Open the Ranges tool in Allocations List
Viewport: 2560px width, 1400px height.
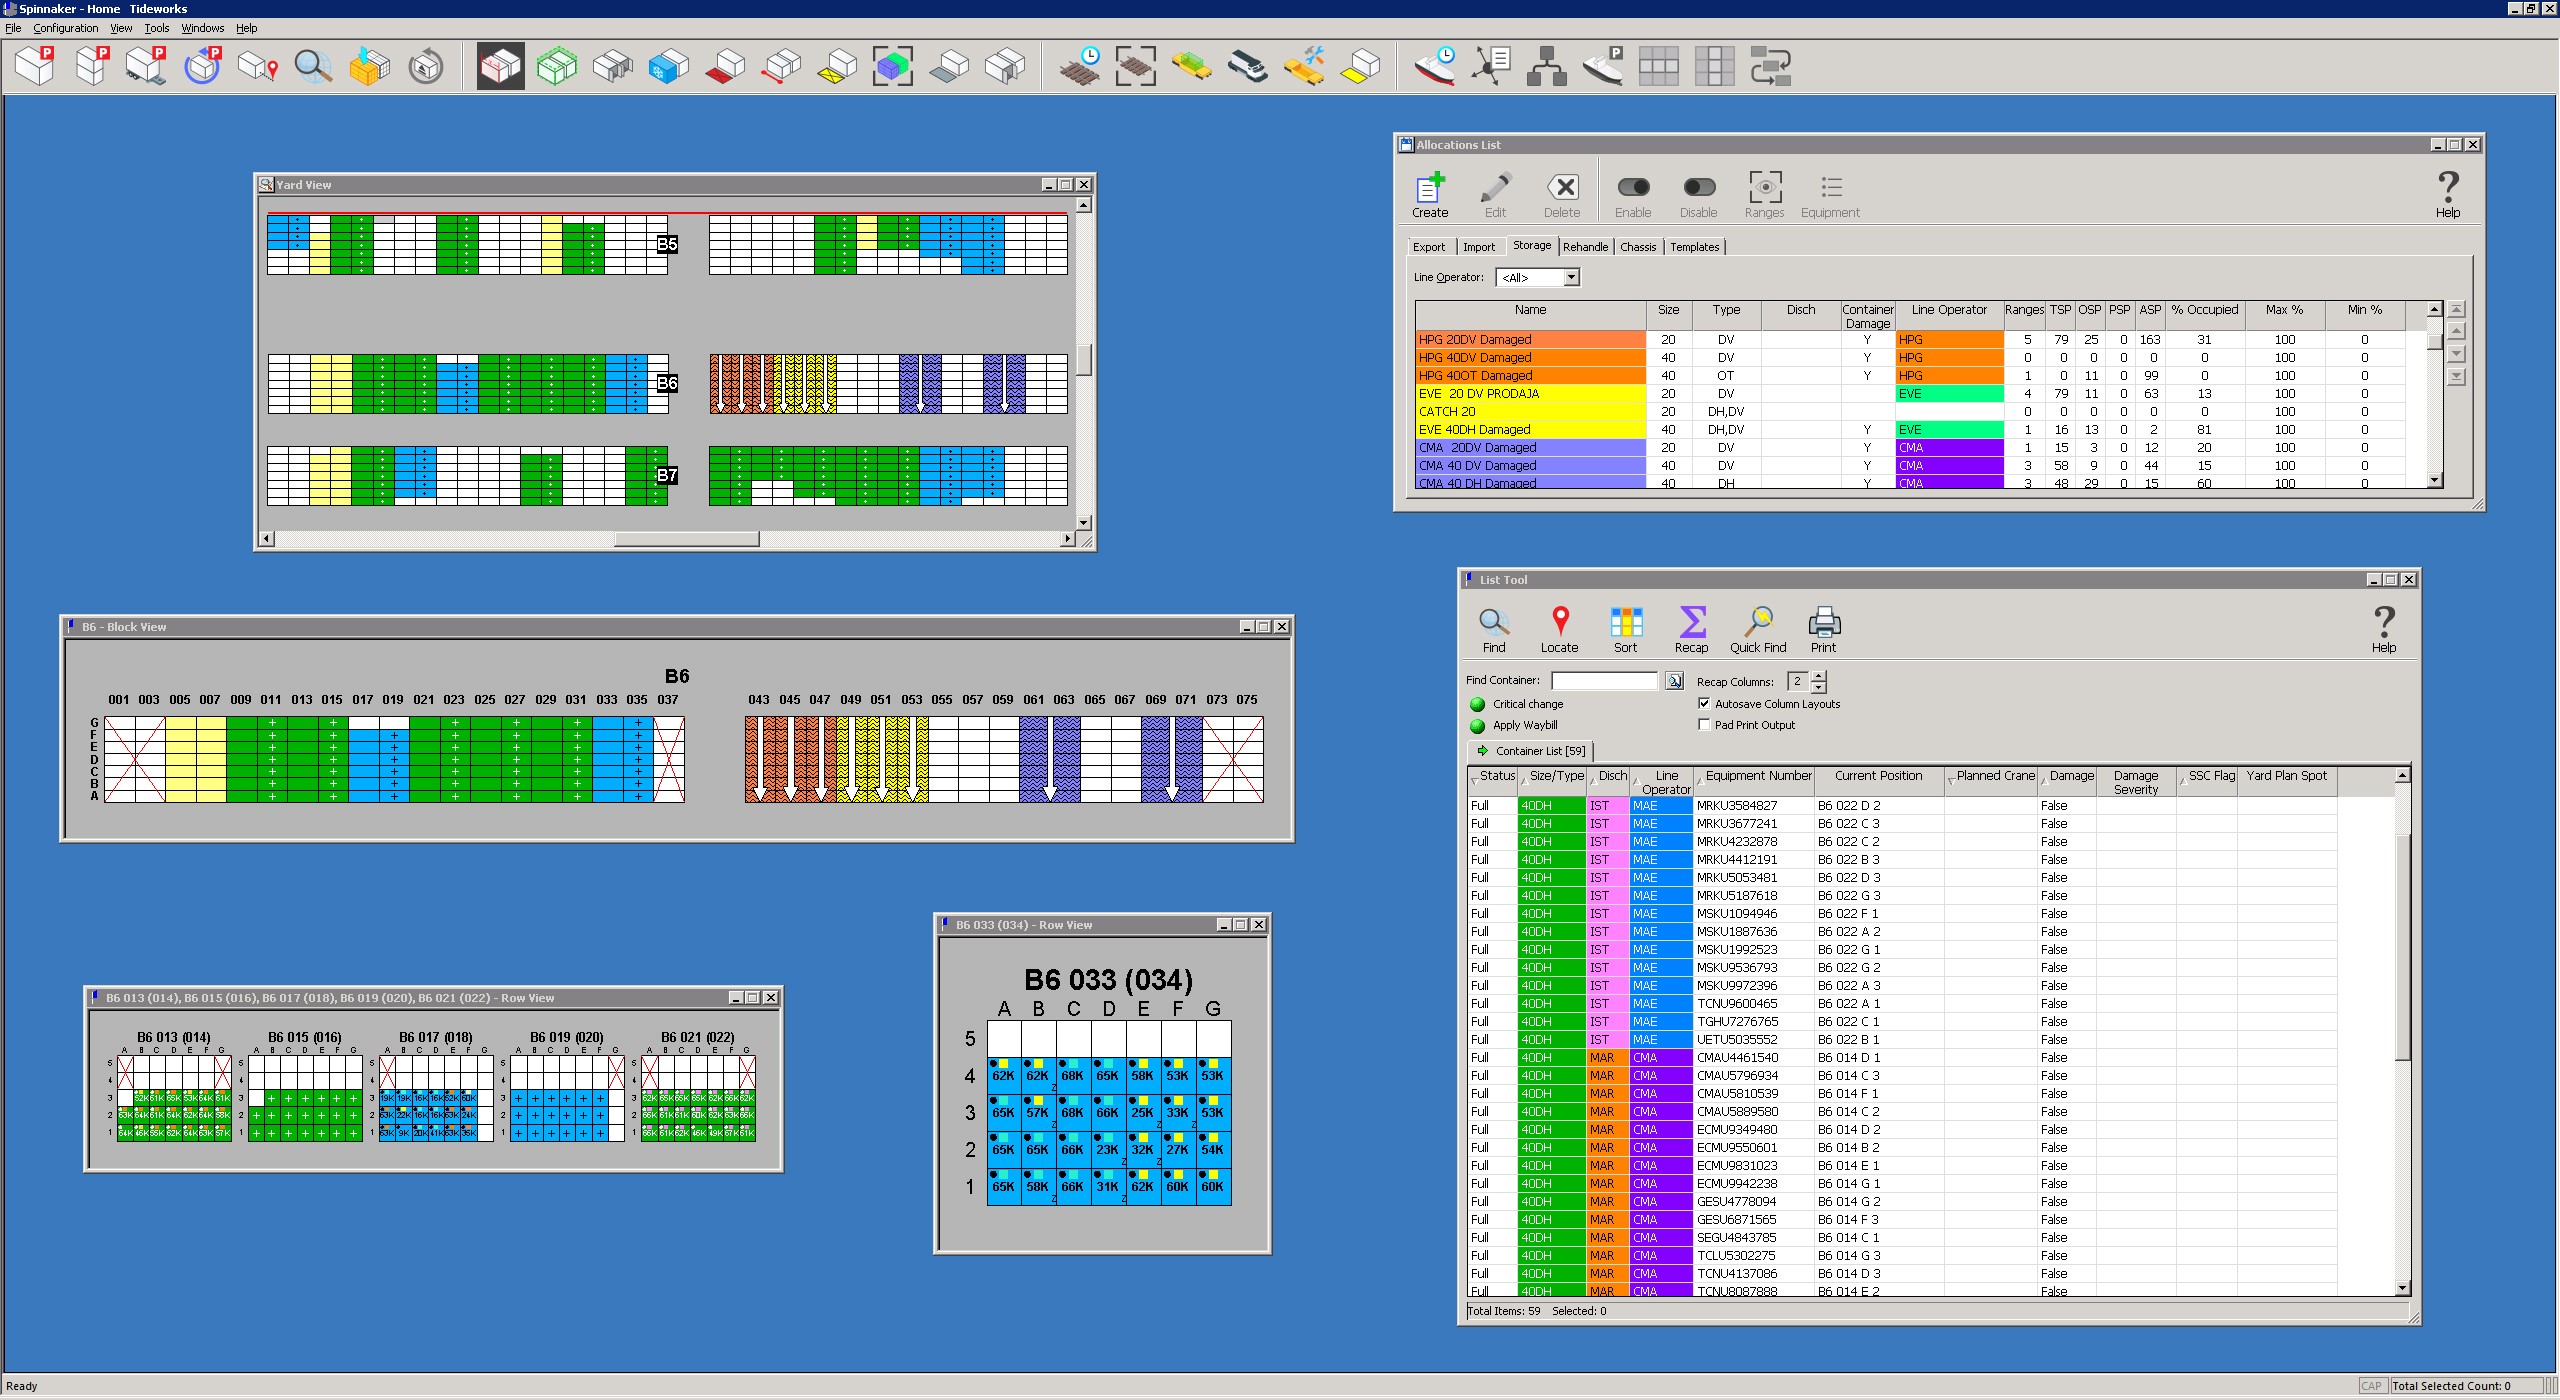click(1764, 188)
